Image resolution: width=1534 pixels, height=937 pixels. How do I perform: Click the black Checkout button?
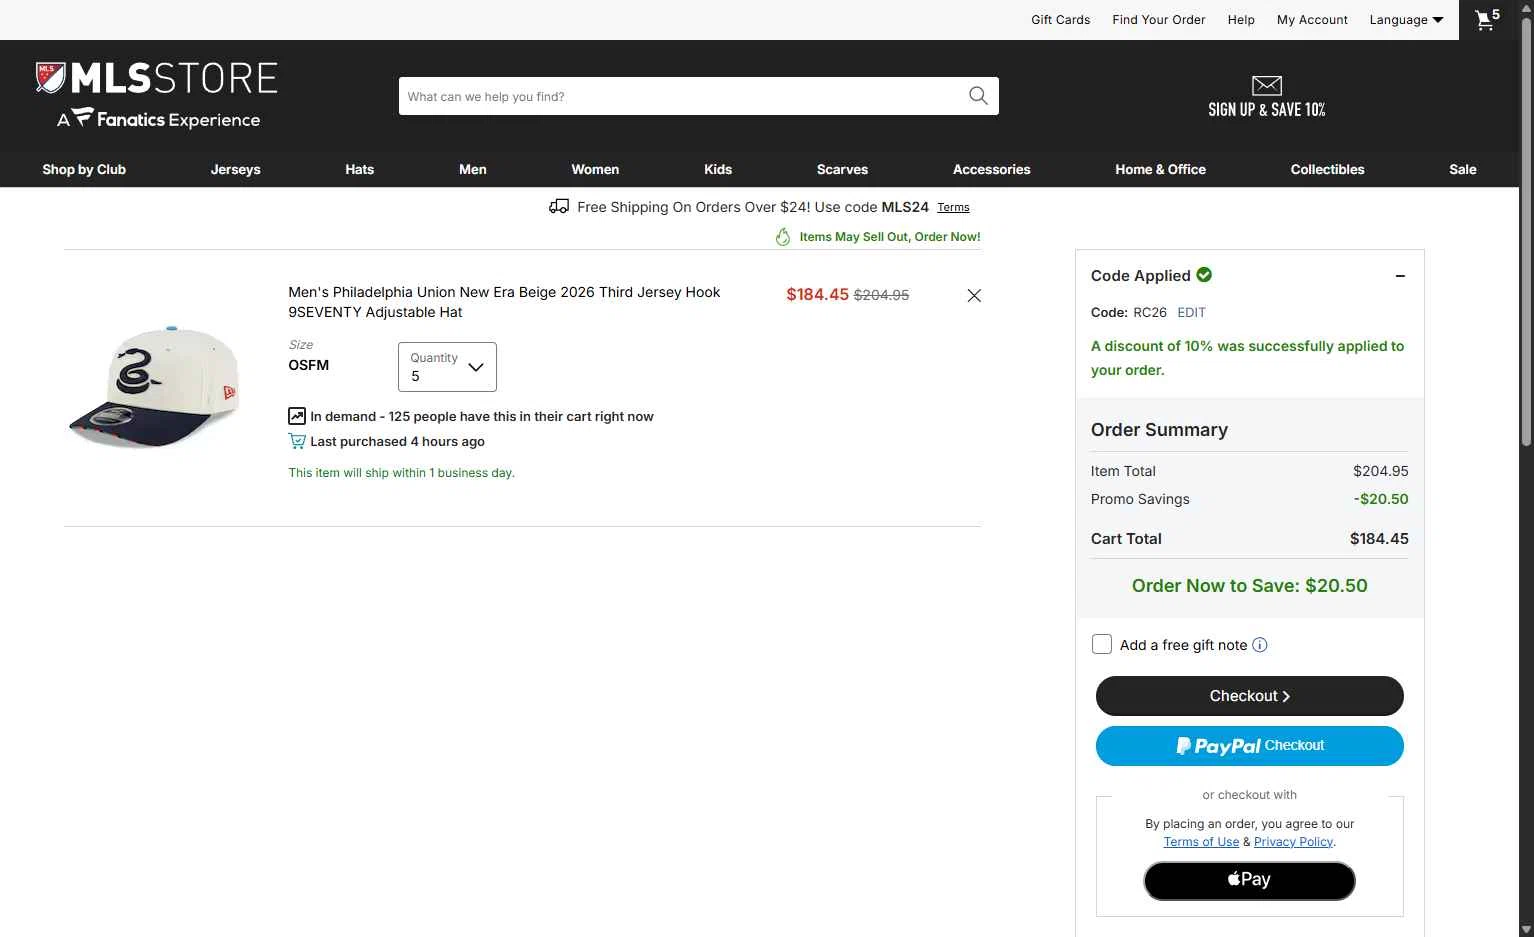(1250, 696)
